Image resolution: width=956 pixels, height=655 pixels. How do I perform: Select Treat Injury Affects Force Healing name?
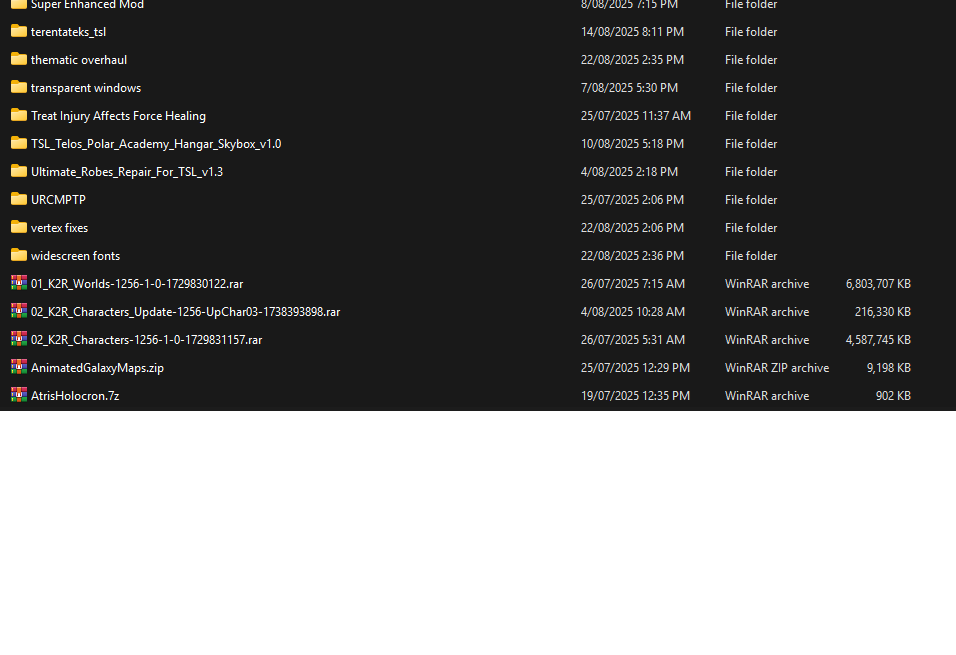click(x=118, y=116)
